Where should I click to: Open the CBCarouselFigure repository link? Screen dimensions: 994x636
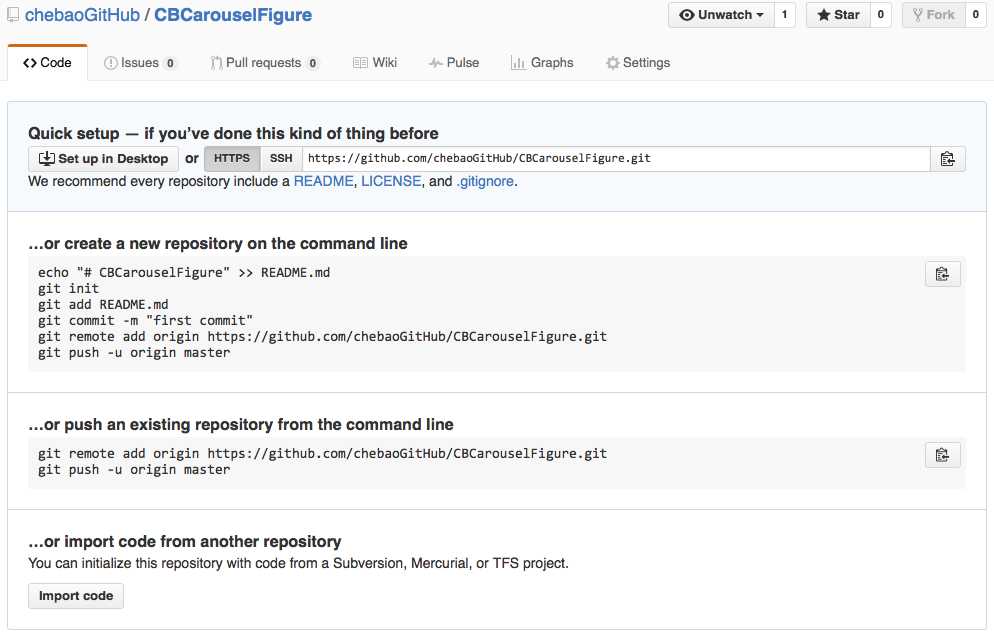point(233,15)
